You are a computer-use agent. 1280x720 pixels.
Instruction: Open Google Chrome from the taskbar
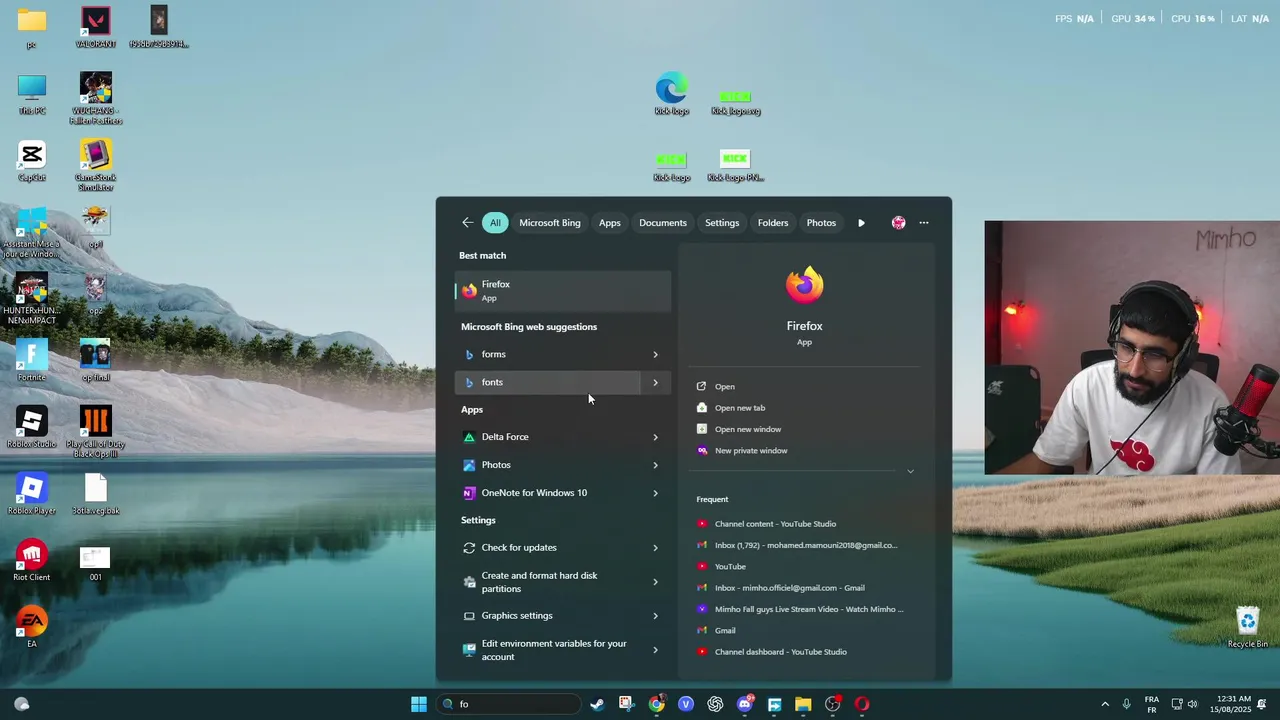coord(656,704)
